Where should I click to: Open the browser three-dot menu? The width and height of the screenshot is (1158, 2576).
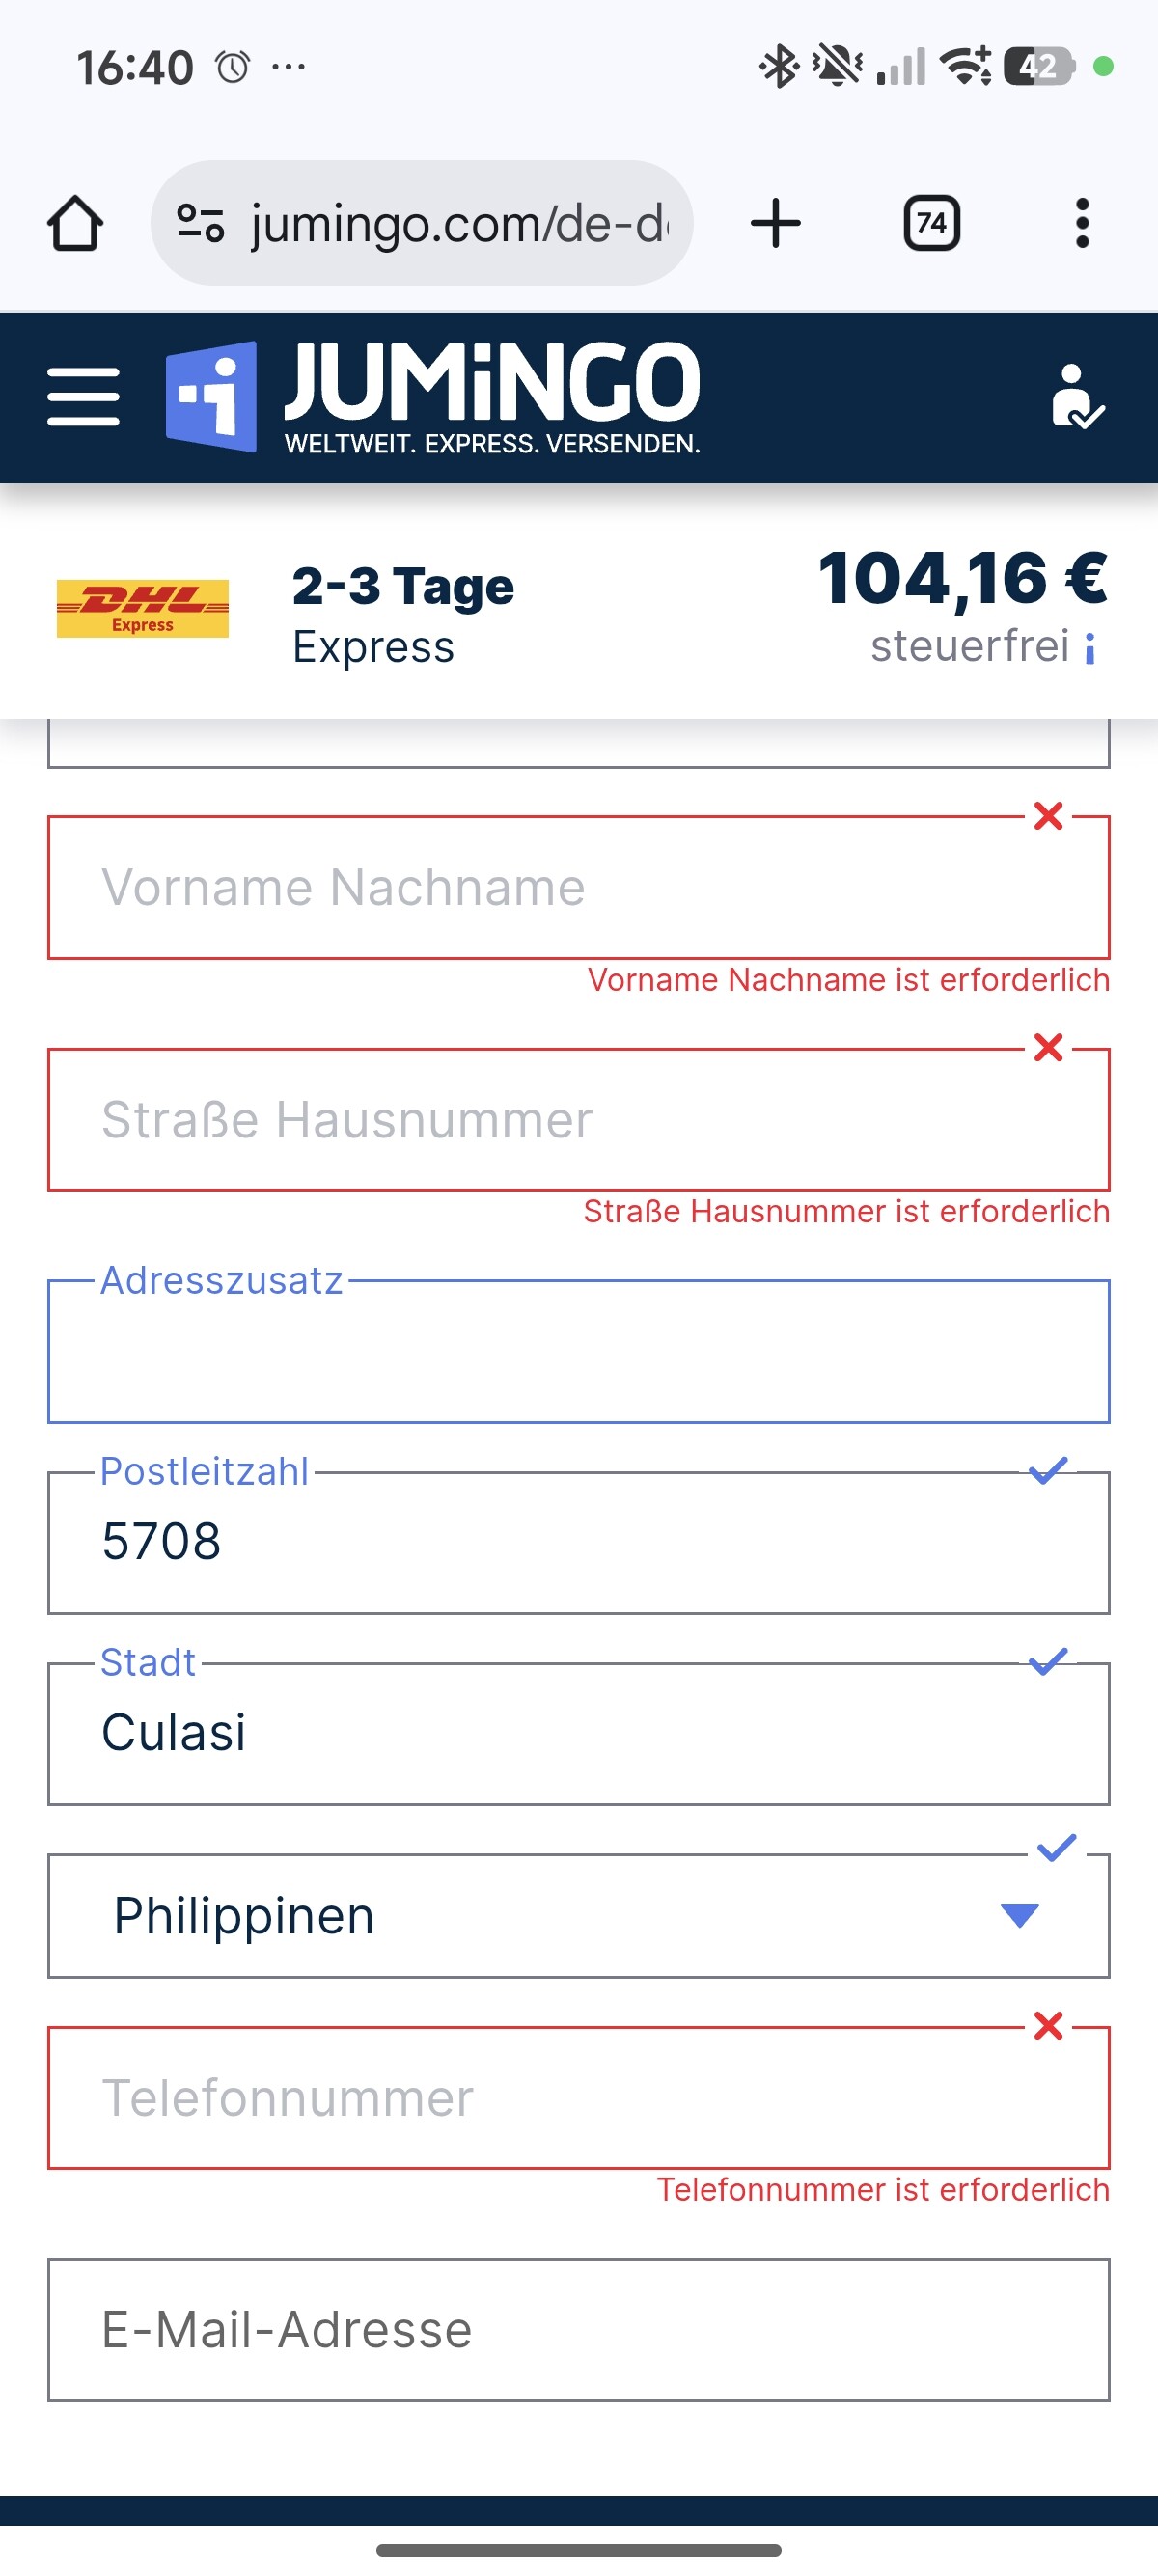coord(1081,223)
